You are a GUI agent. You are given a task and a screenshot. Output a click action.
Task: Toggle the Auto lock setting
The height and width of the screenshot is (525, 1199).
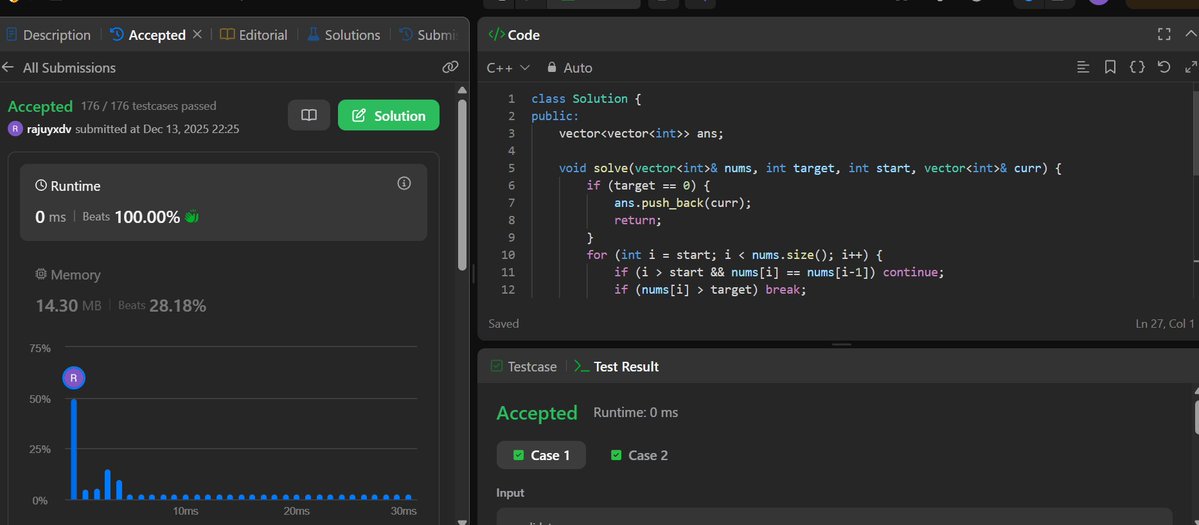570,68
